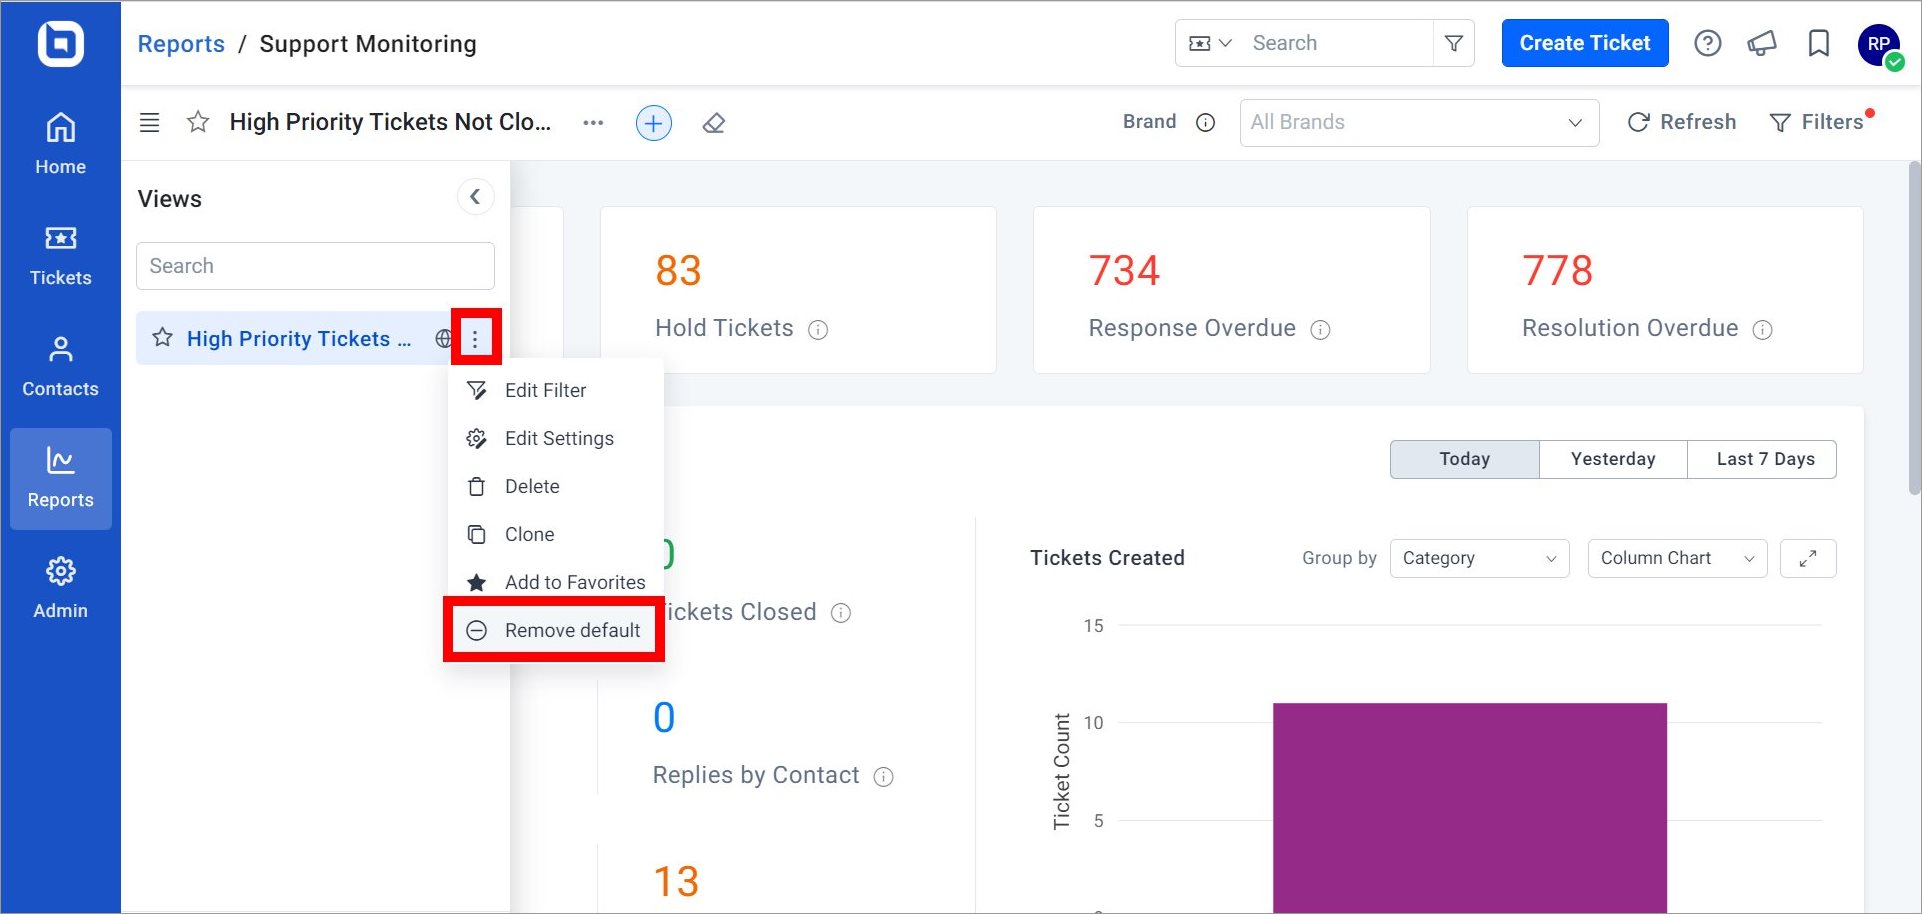This screenshot has width=1922, height=914.
Task: Open the Column Chart type dropdown
Action: [1677, 558]
